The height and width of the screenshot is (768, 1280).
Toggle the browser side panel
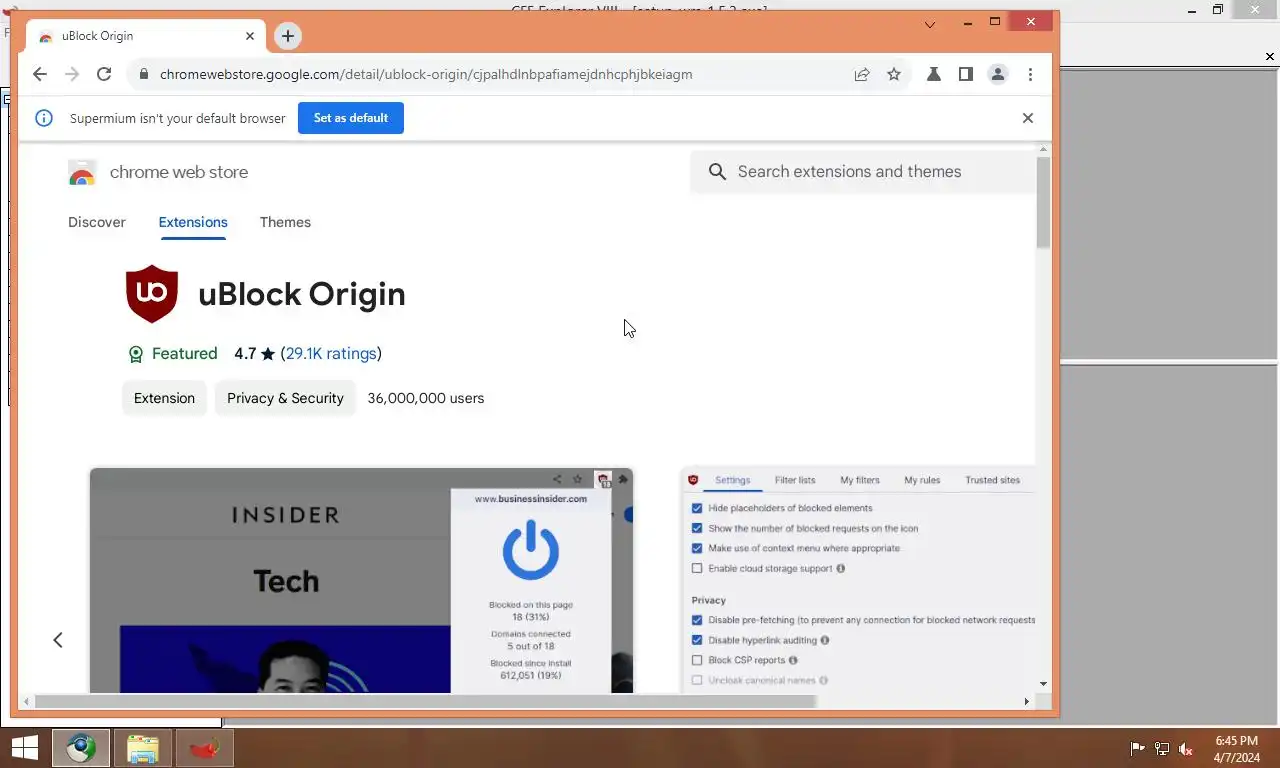tap(966, 74)
